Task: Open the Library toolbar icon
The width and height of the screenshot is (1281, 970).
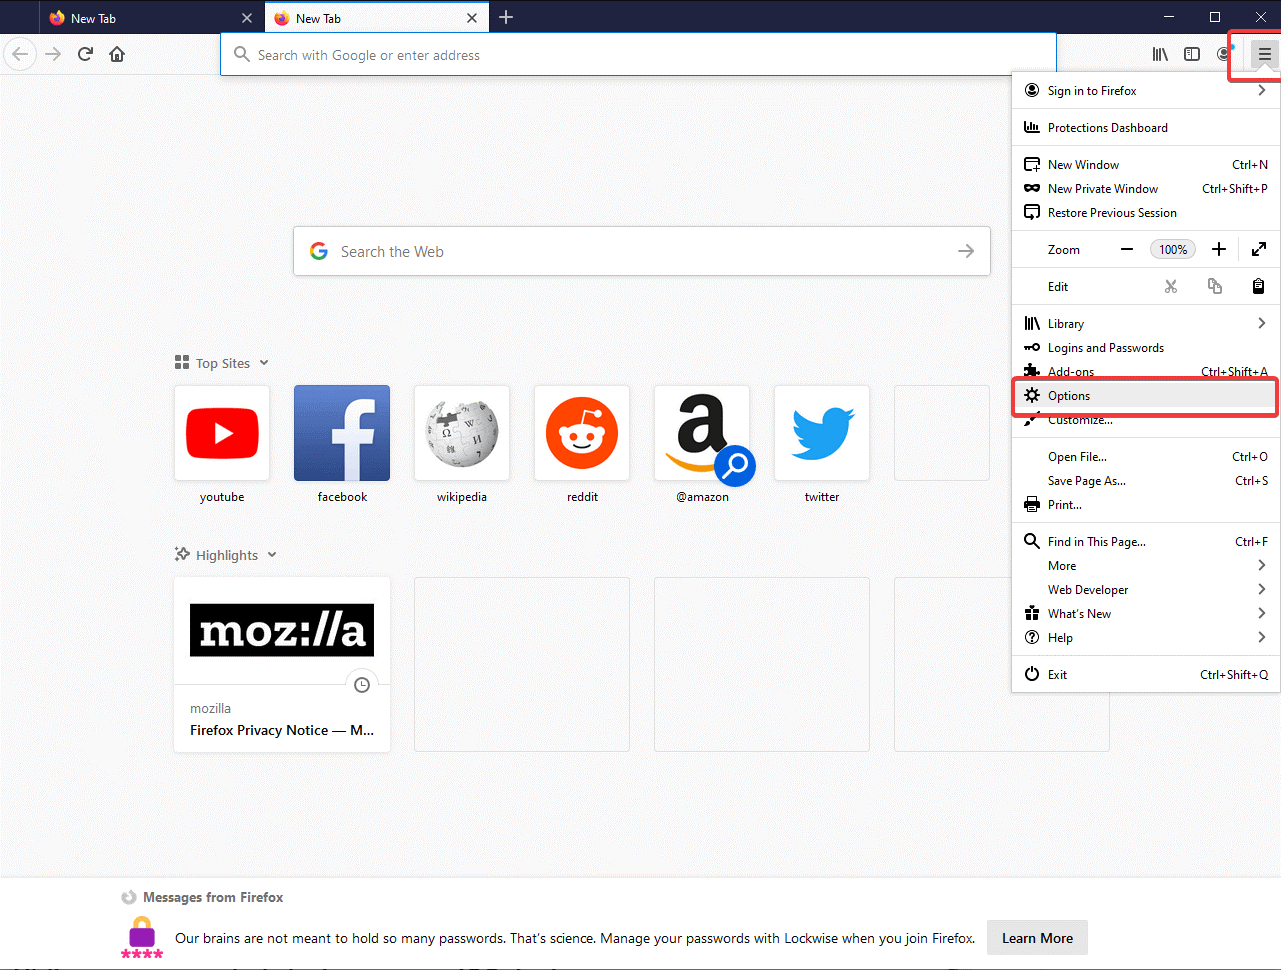Action: coord(1160,54)
